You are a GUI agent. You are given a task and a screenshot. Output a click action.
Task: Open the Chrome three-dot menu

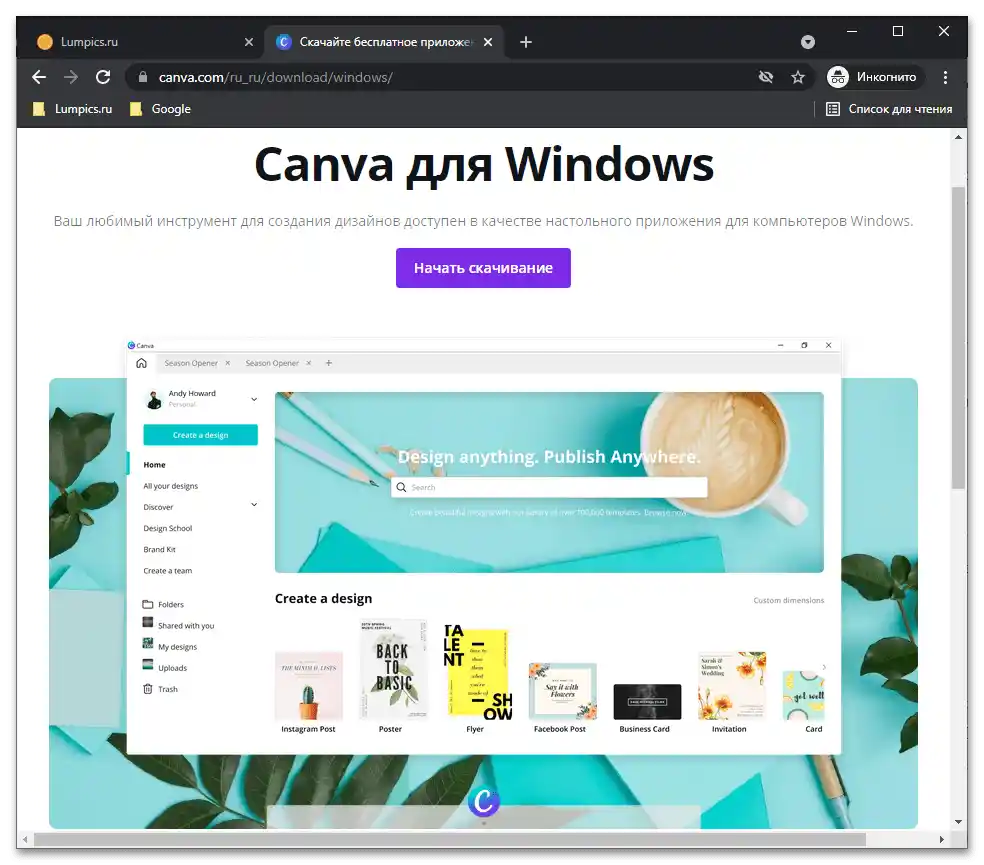pyautogui.click(x=945, y=77)
